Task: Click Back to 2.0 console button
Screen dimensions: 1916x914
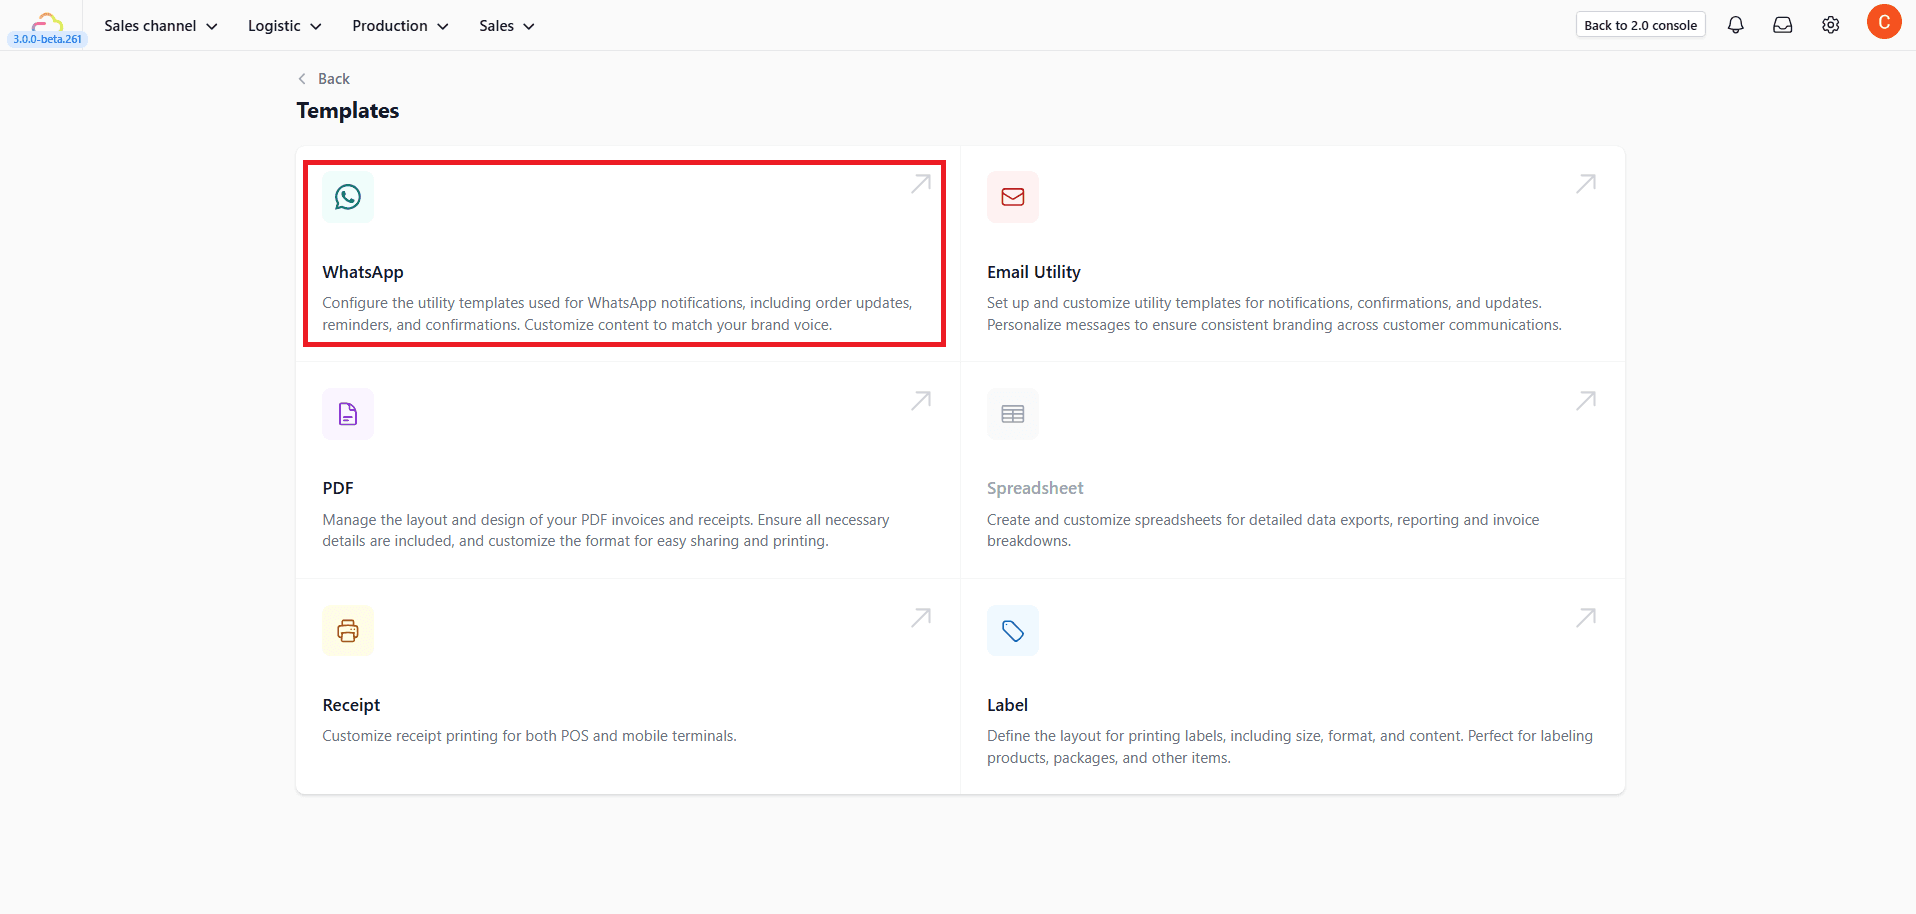Action: (1640, 25)
